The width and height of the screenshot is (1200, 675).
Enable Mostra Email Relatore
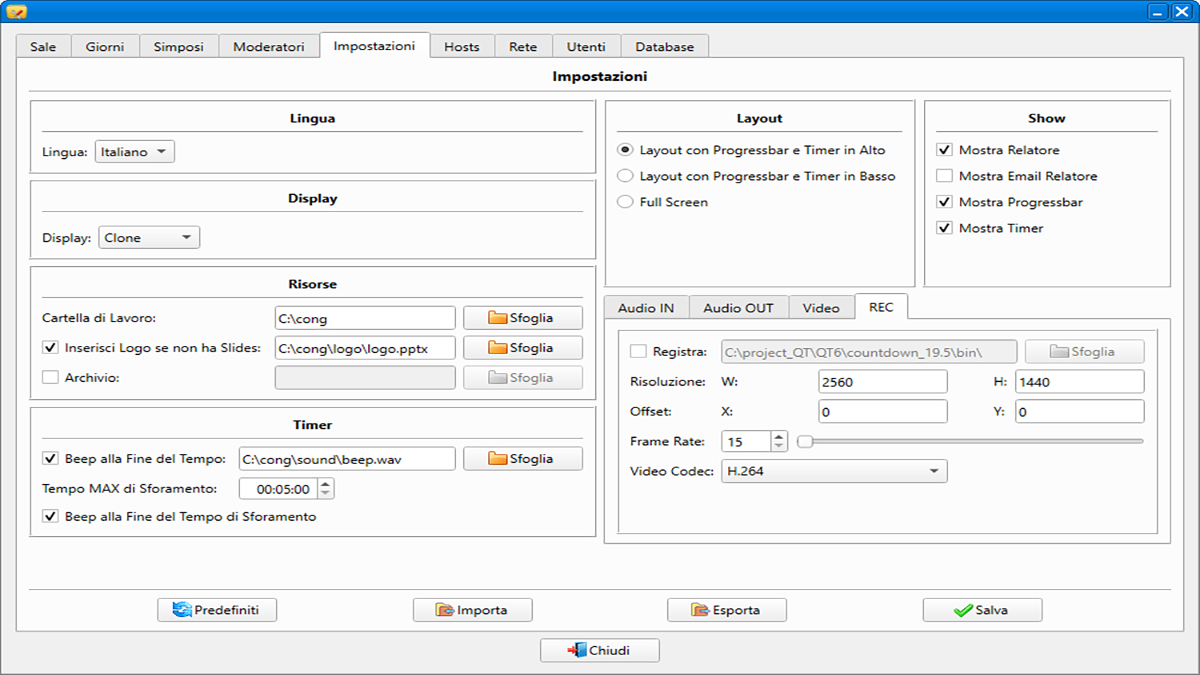click(x=944, y=176)
